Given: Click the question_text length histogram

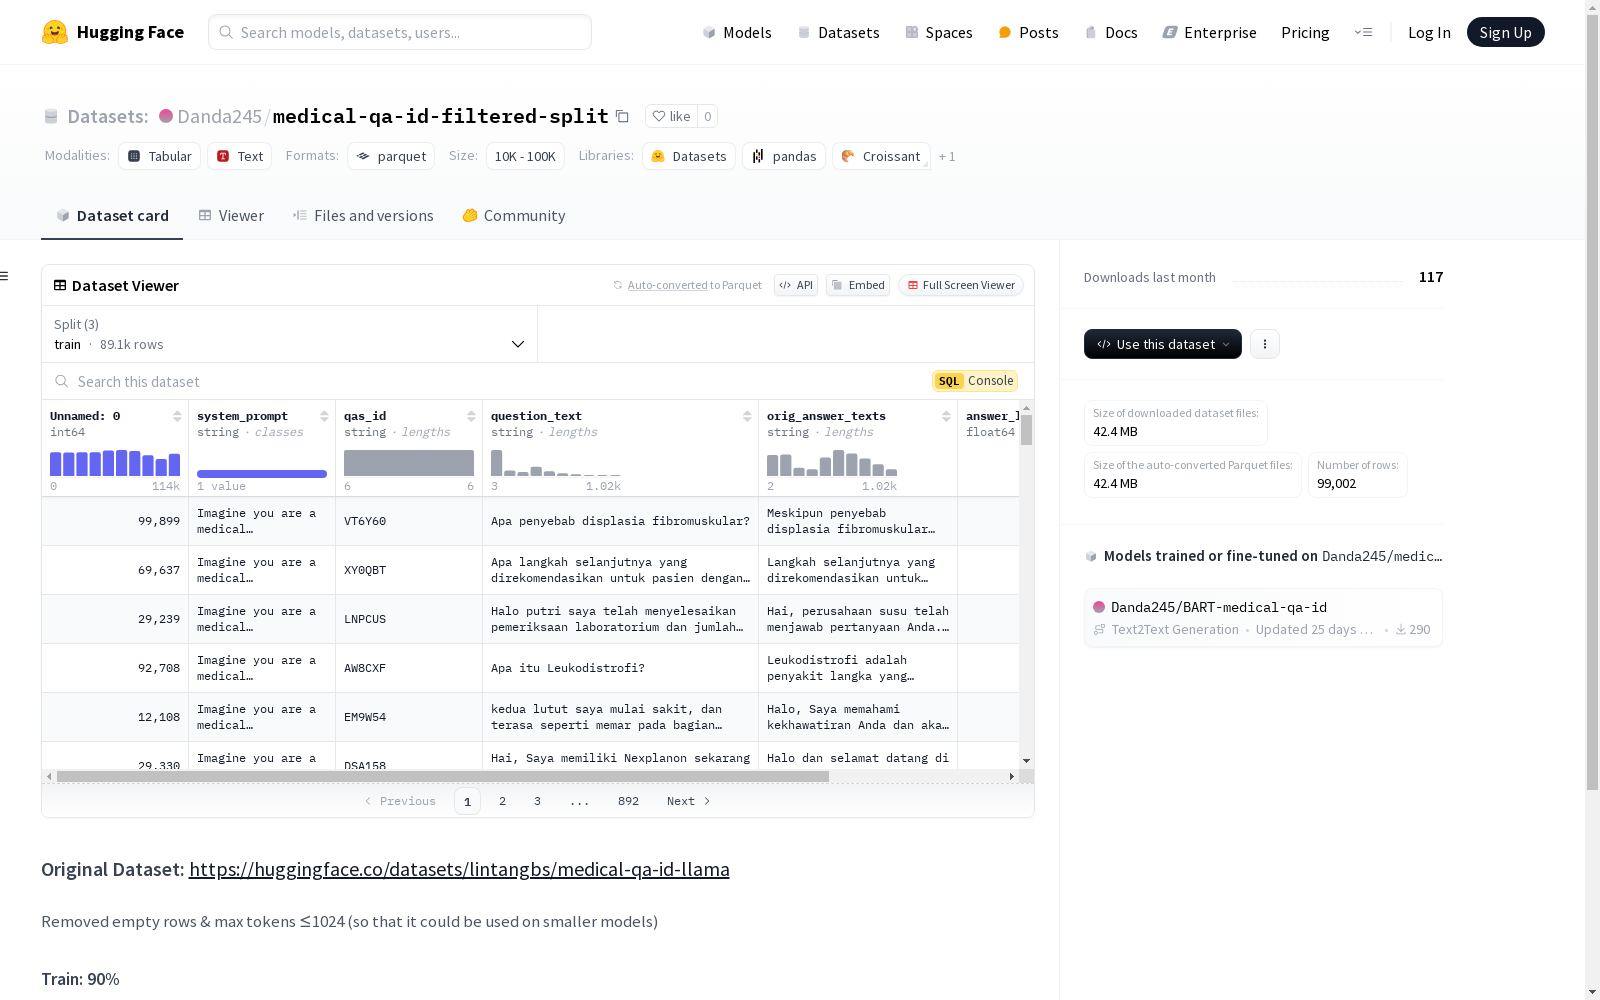Looking at the screenshot, I should [x=556, y=463].
